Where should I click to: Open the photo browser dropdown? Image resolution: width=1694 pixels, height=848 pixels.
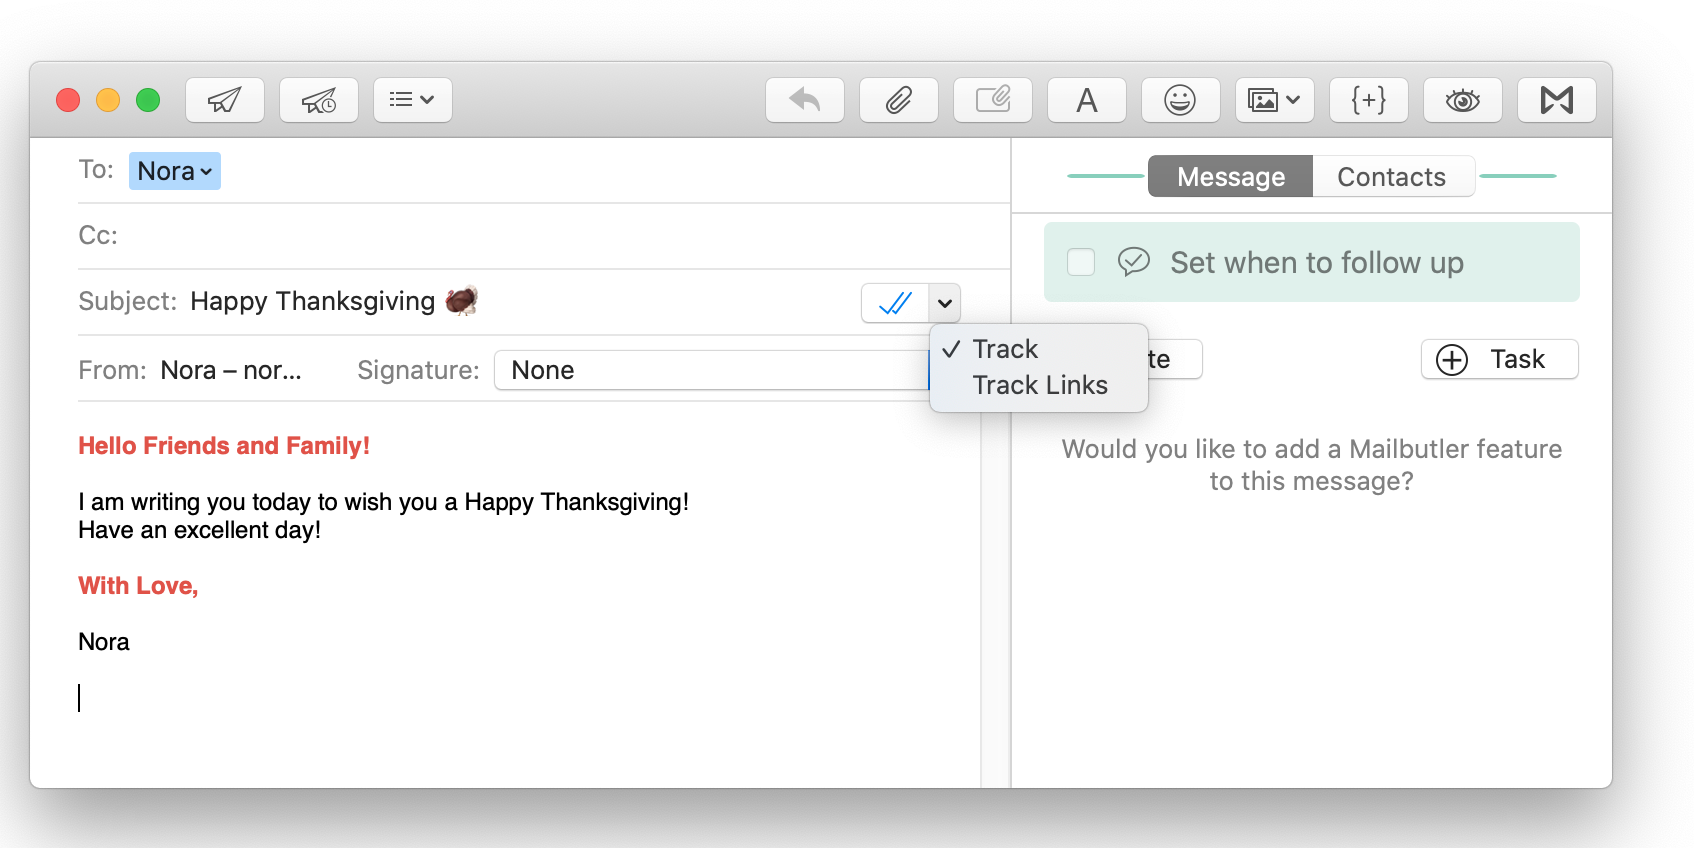click(1275, 100)
